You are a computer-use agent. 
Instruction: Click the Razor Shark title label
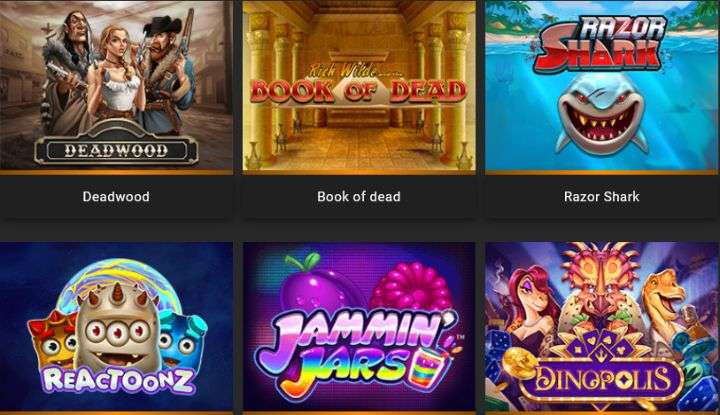(602, 196)
